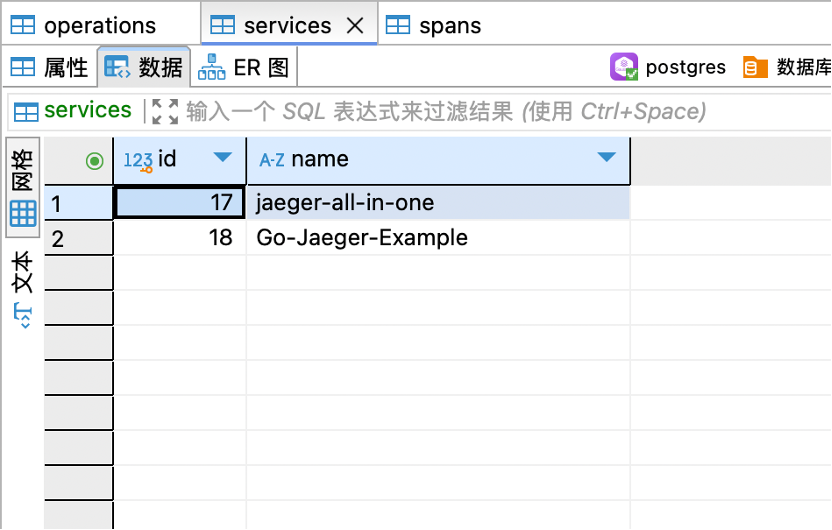Select row header number 2
This screenshot has width=832, height=530.
pos(58,238)
